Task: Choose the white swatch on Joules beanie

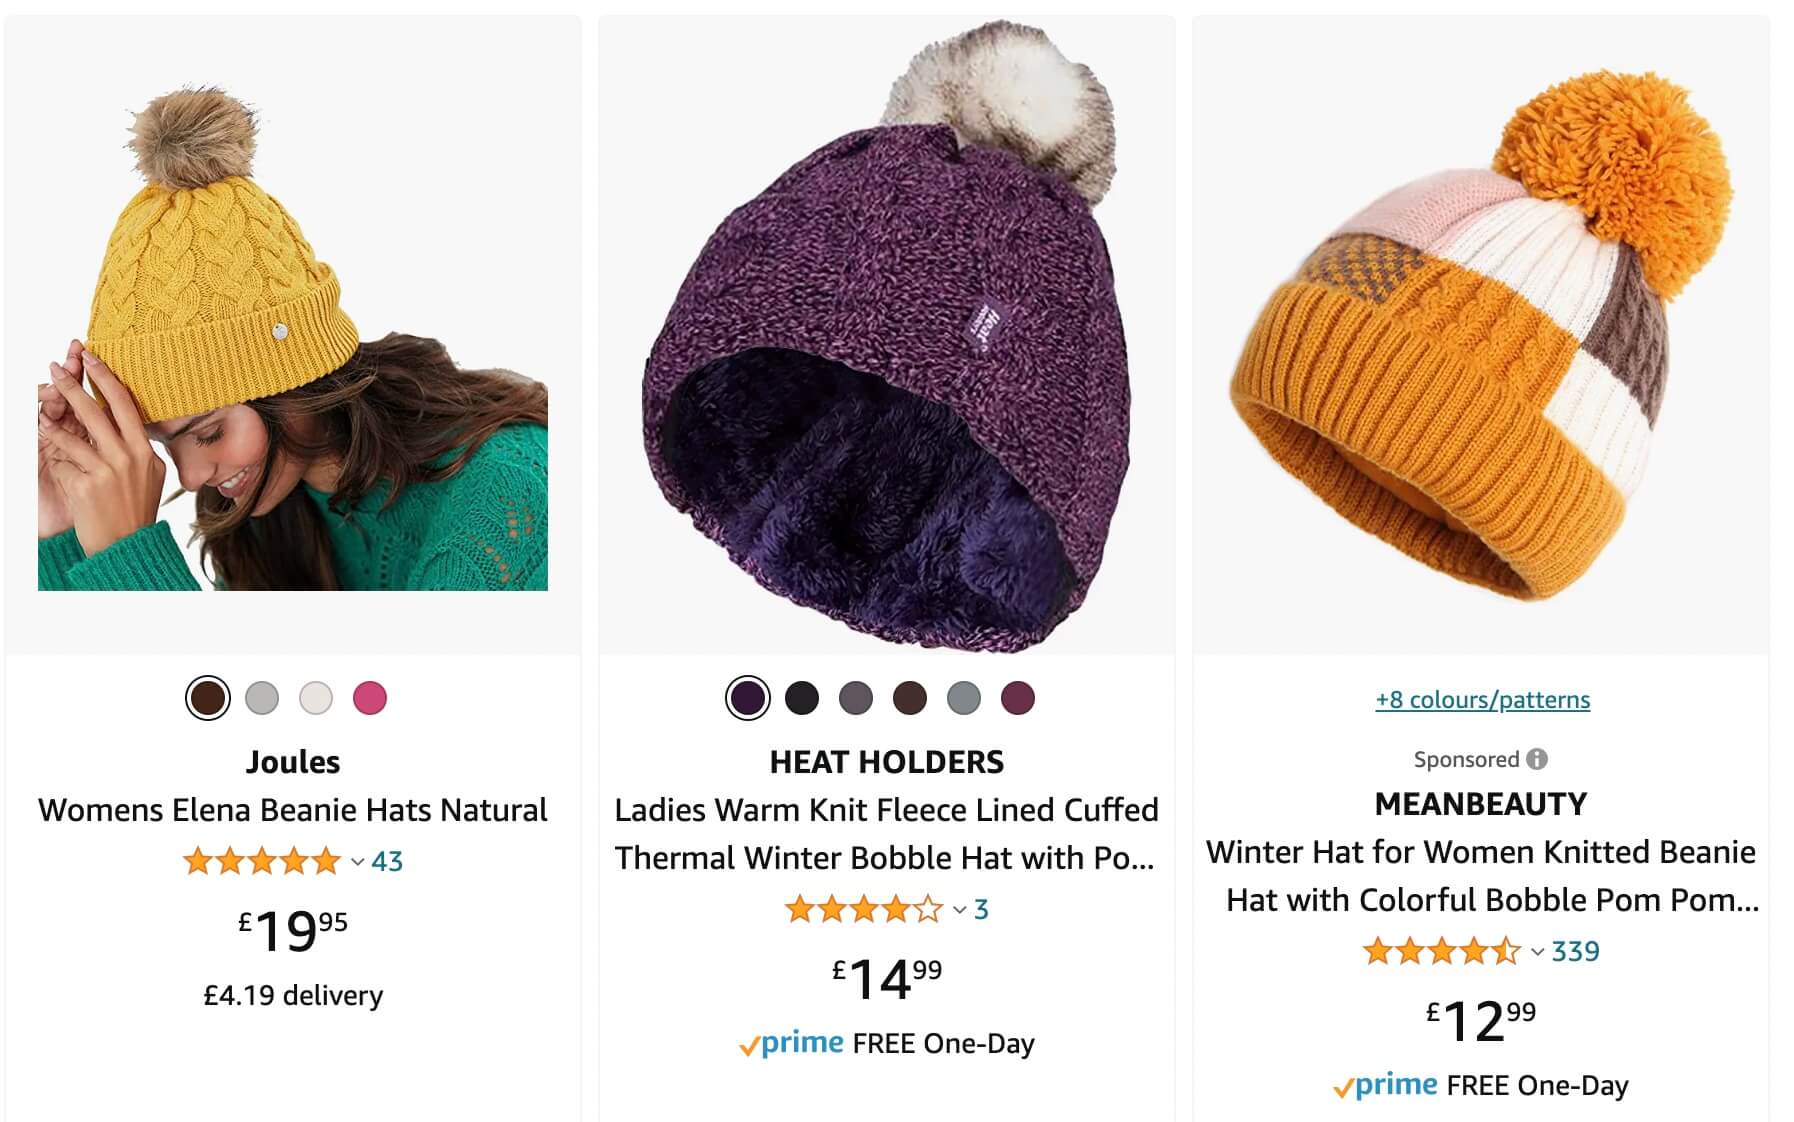Action: 316,698
